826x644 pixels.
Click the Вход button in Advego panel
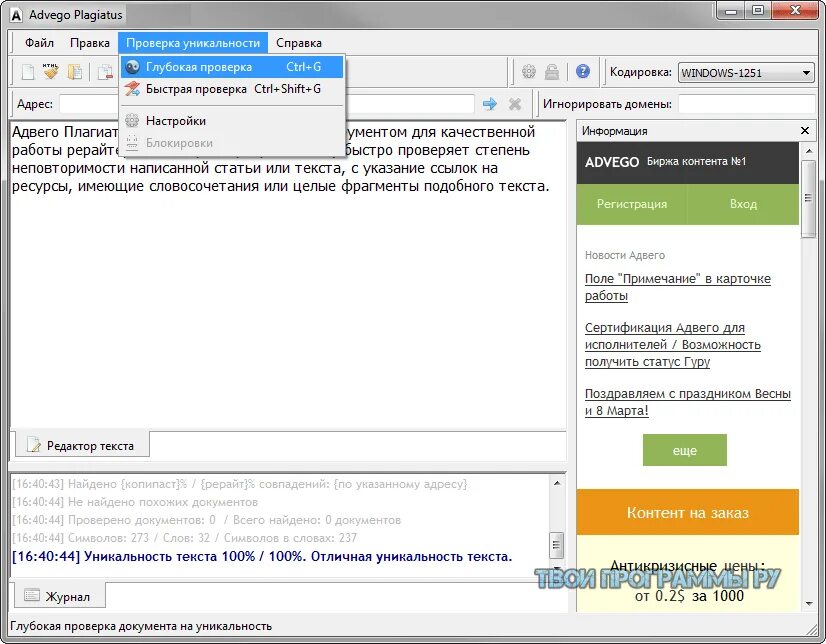743,204
